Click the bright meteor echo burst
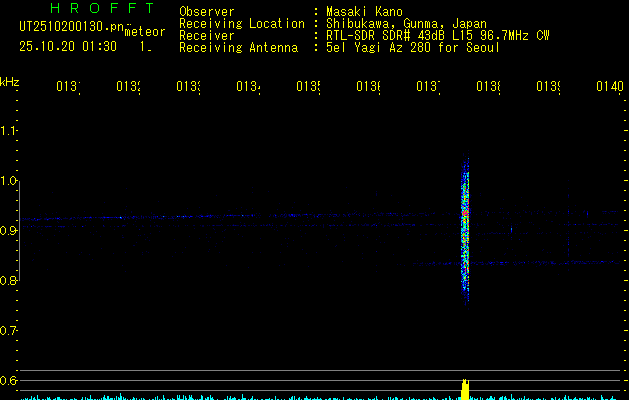 [x=465, y=228]
